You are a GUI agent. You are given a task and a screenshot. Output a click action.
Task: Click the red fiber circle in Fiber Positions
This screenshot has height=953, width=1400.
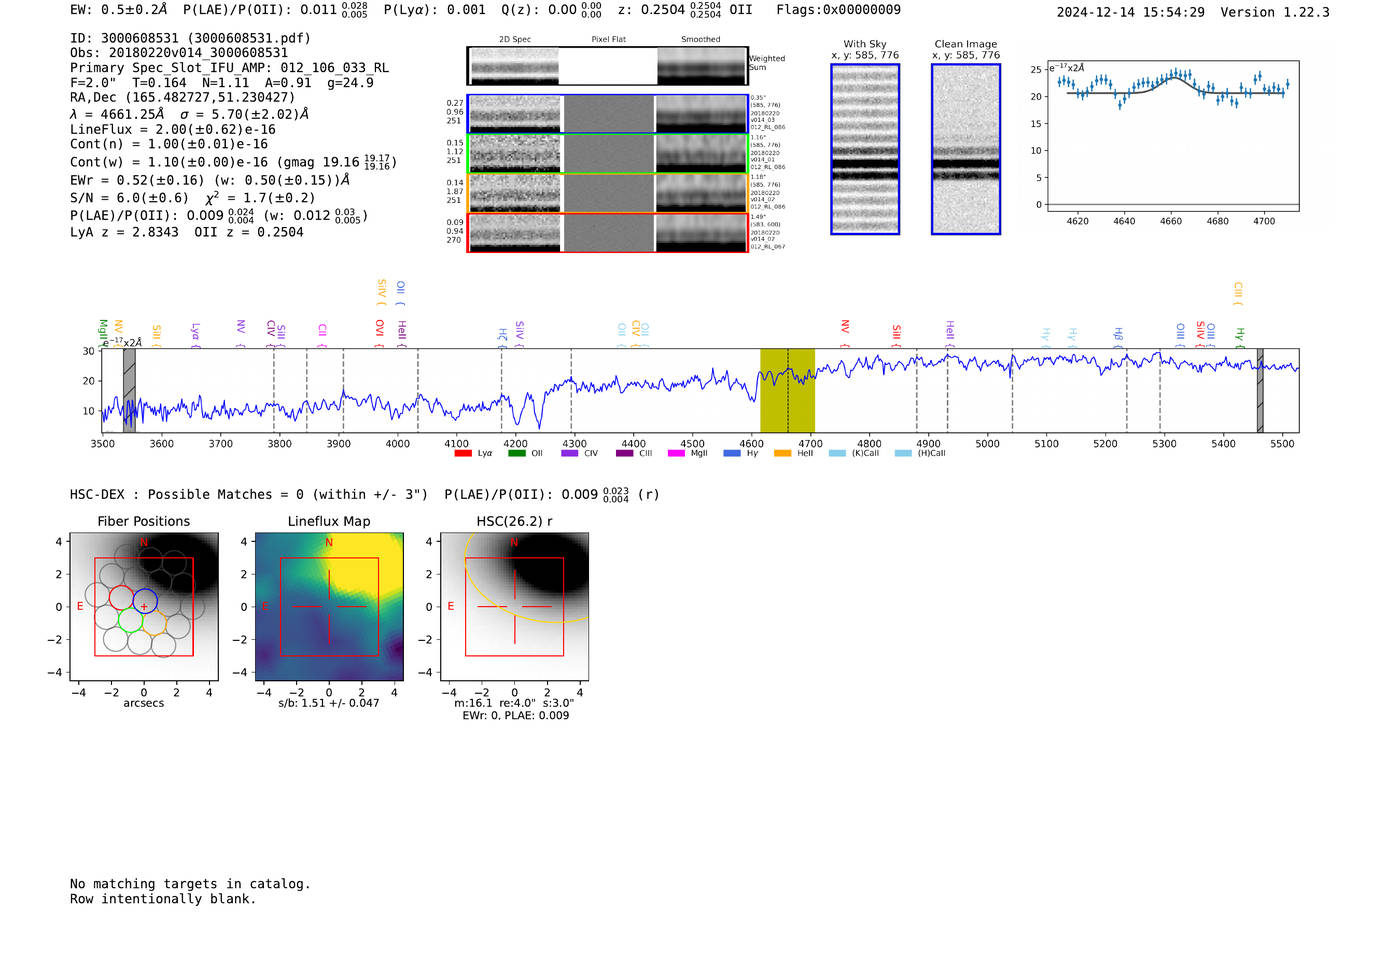(x=121, y=598)
